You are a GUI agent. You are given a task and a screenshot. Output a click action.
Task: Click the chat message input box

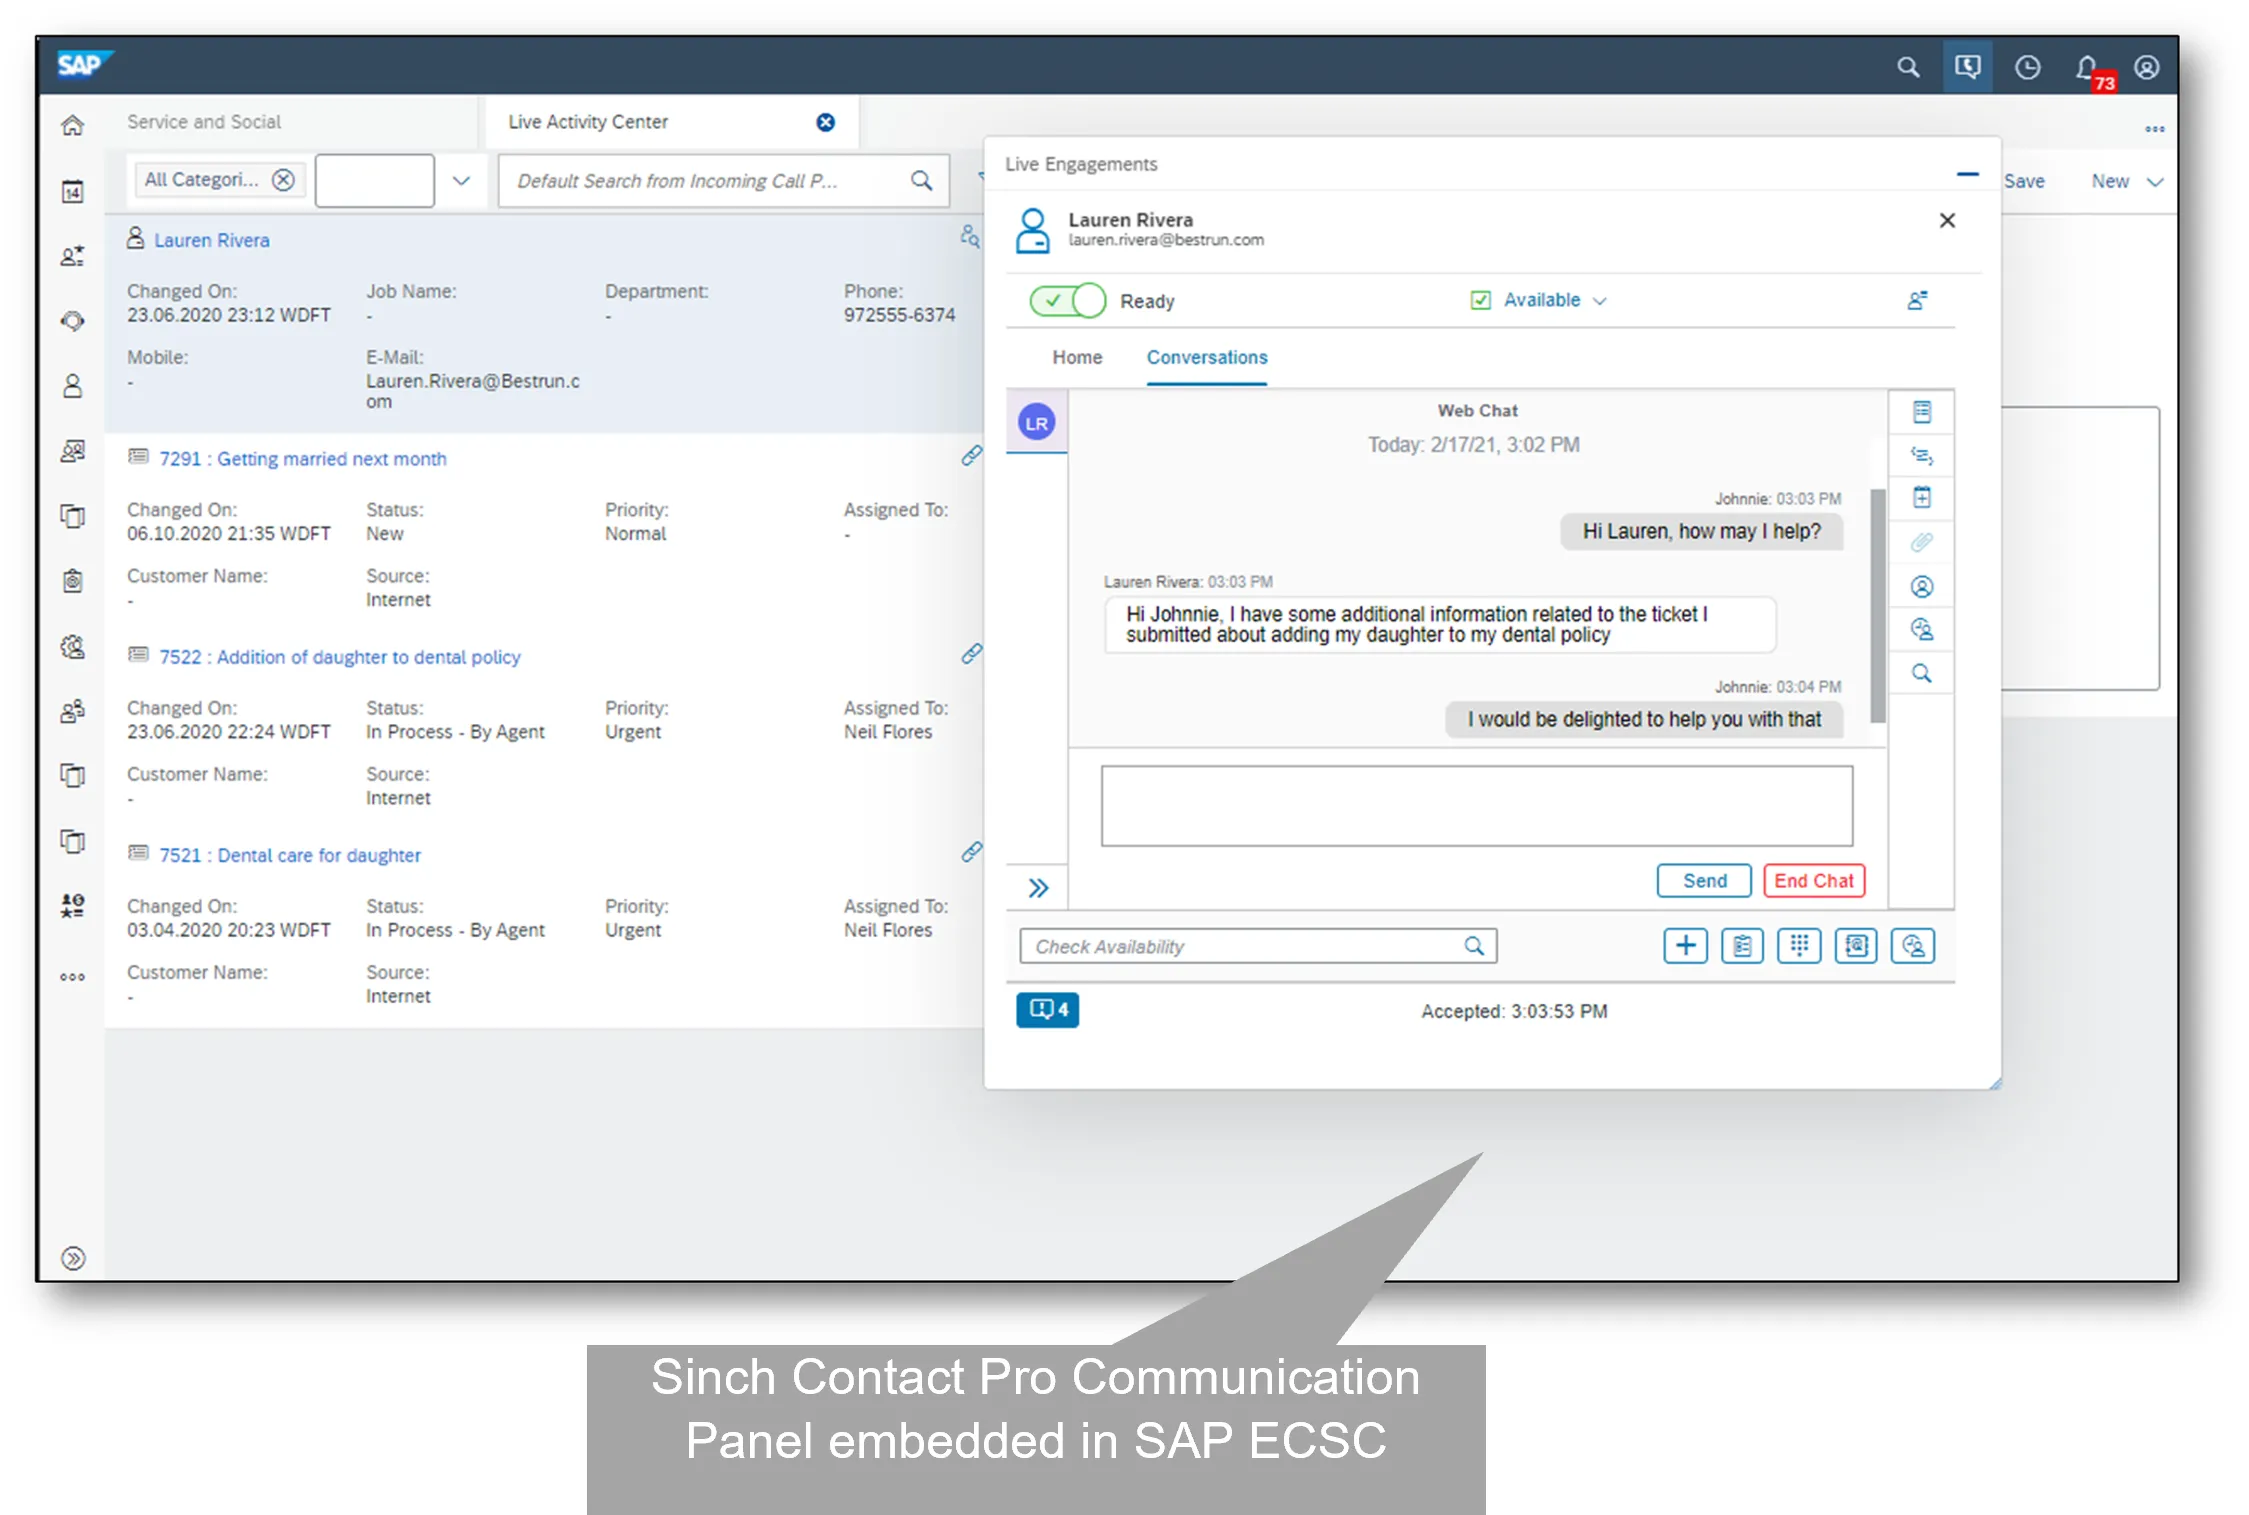(x=1476, y=806)
